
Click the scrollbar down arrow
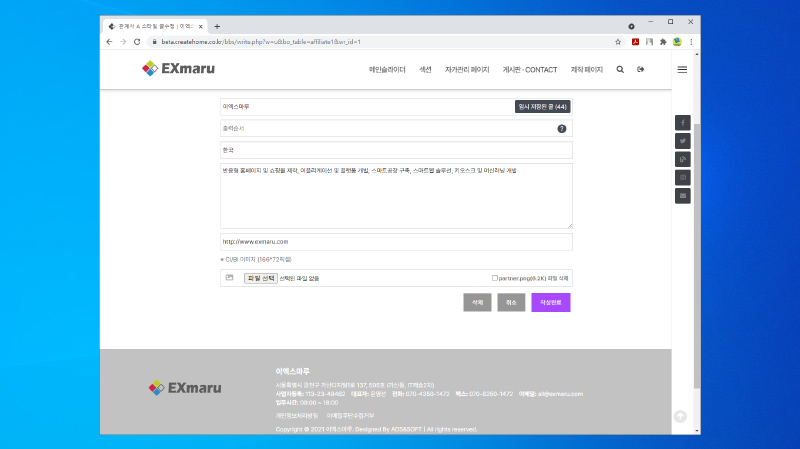tap(697, 431)
